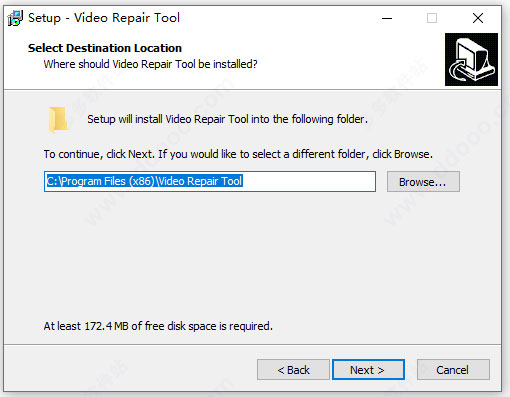Click the yellow folder icon
The width and height of the screenshot is (510, 397).
point(57,120)
